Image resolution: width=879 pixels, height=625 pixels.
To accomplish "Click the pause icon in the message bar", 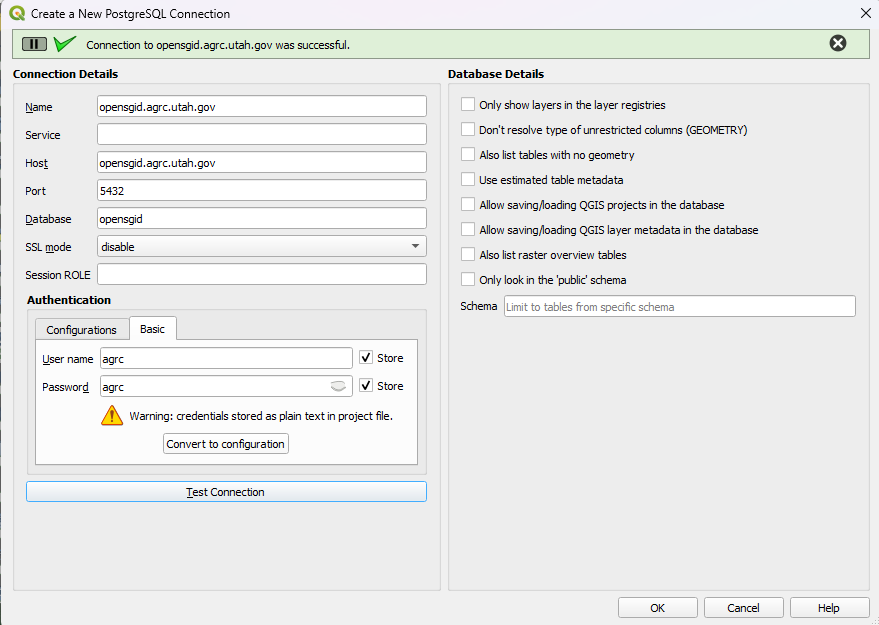I will pos(34,44).
